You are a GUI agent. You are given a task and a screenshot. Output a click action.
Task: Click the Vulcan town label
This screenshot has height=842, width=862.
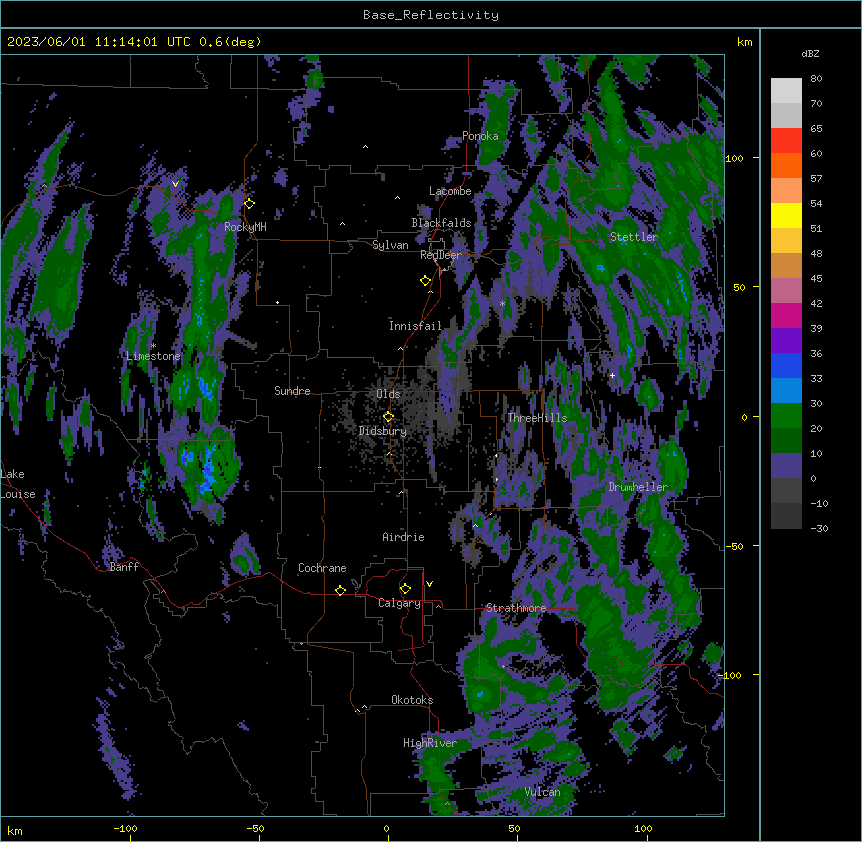(x=543, y=792)
